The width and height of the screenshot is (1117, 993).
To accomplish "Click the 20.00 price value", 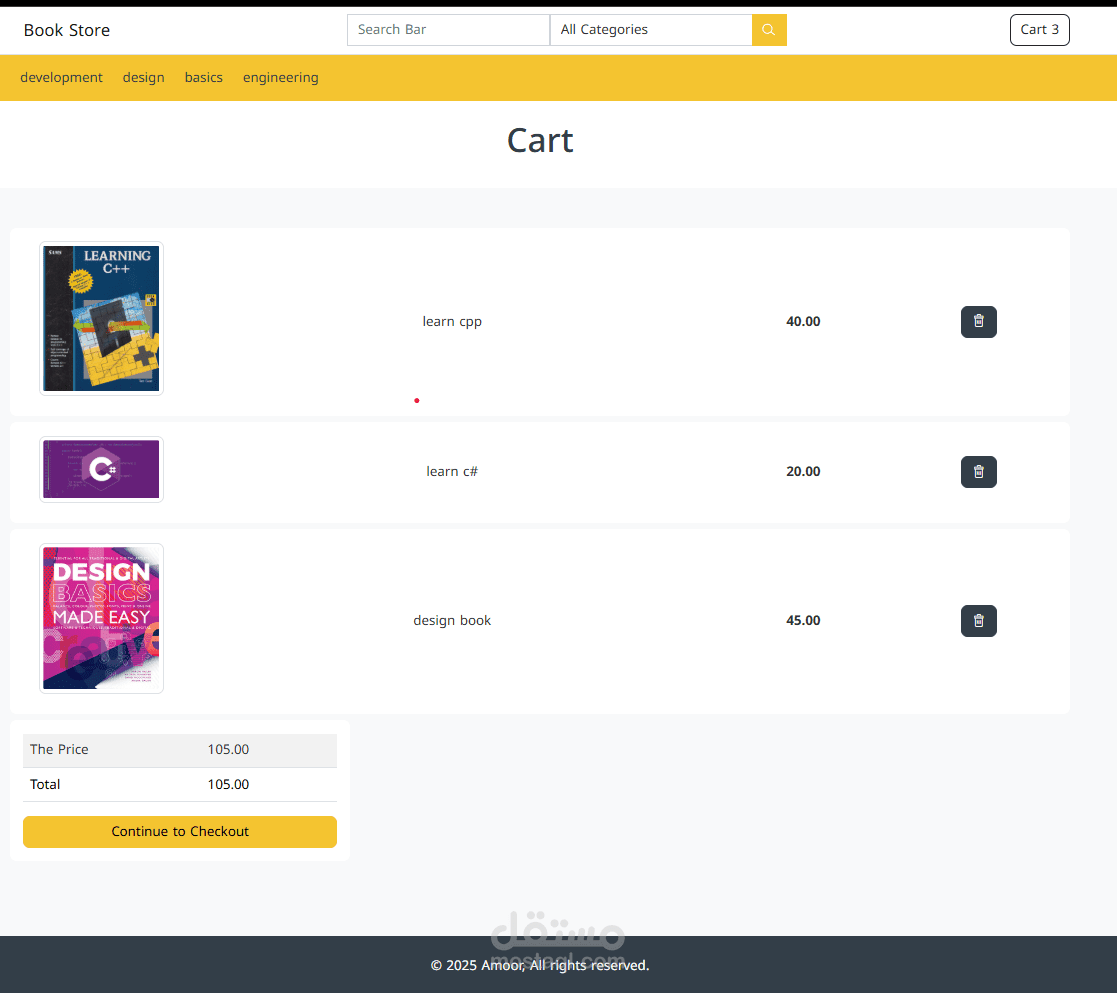I will click(803, 471).
